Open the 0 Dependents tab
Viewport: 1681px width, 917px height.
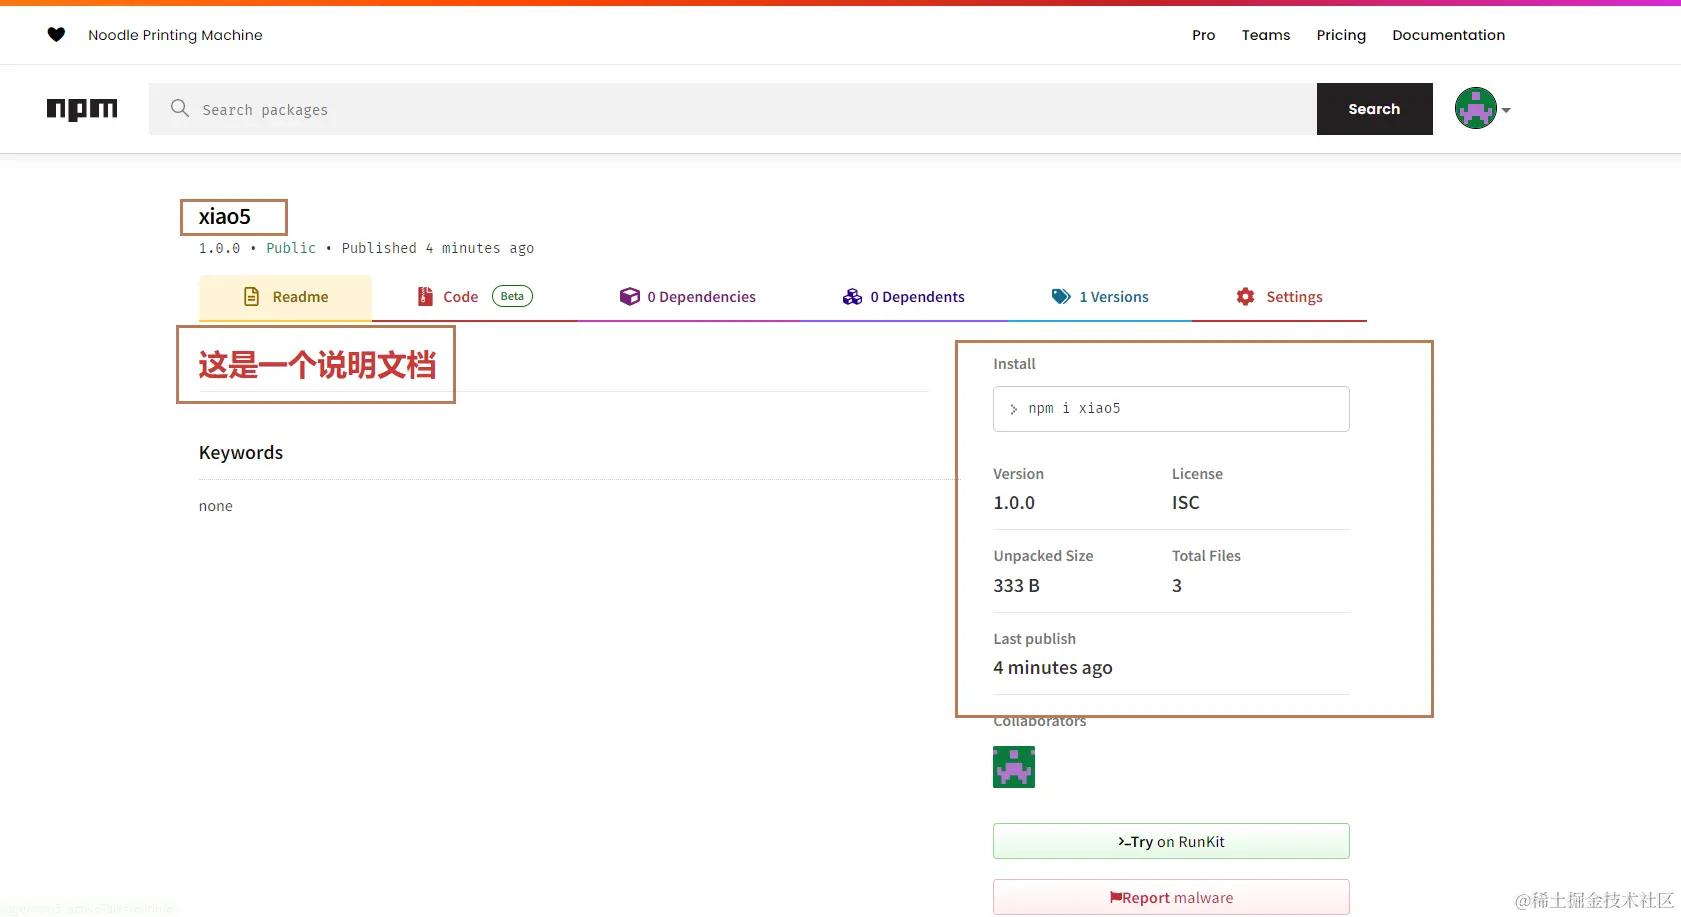903,297
